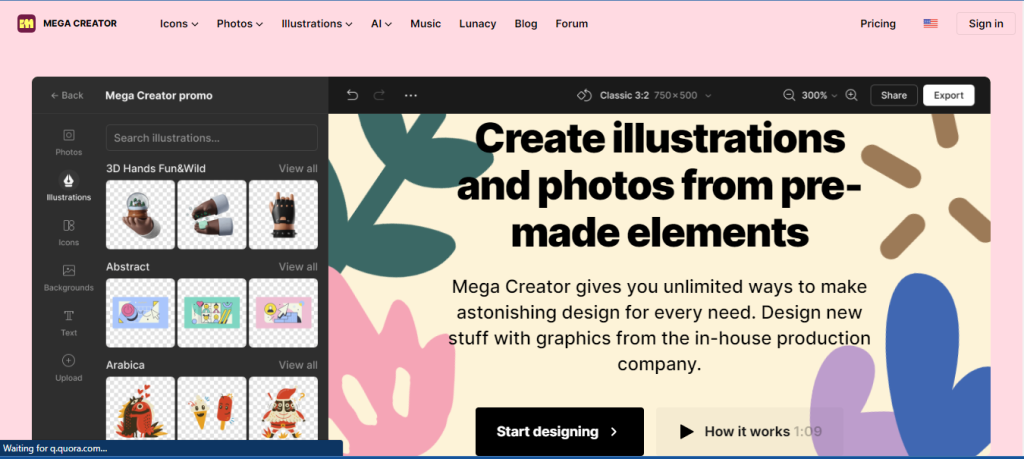This screenshot has height=459, width=1024.
Task: Click the Export button
Action: coord(948,95)
